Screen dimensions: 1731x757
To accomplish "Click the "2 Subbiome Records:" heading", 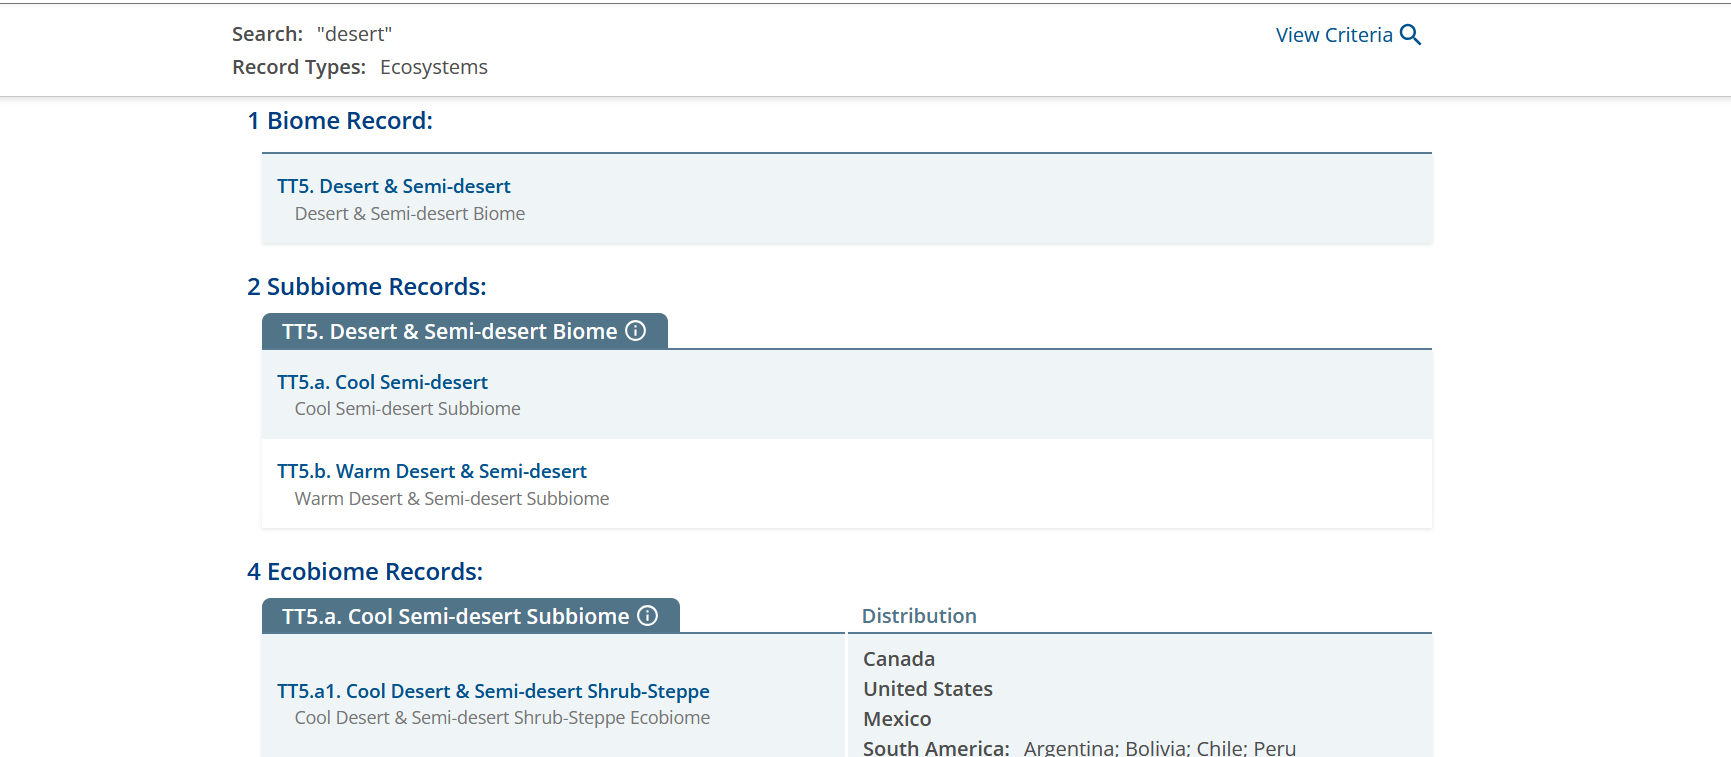I will [x=366, y=287].
